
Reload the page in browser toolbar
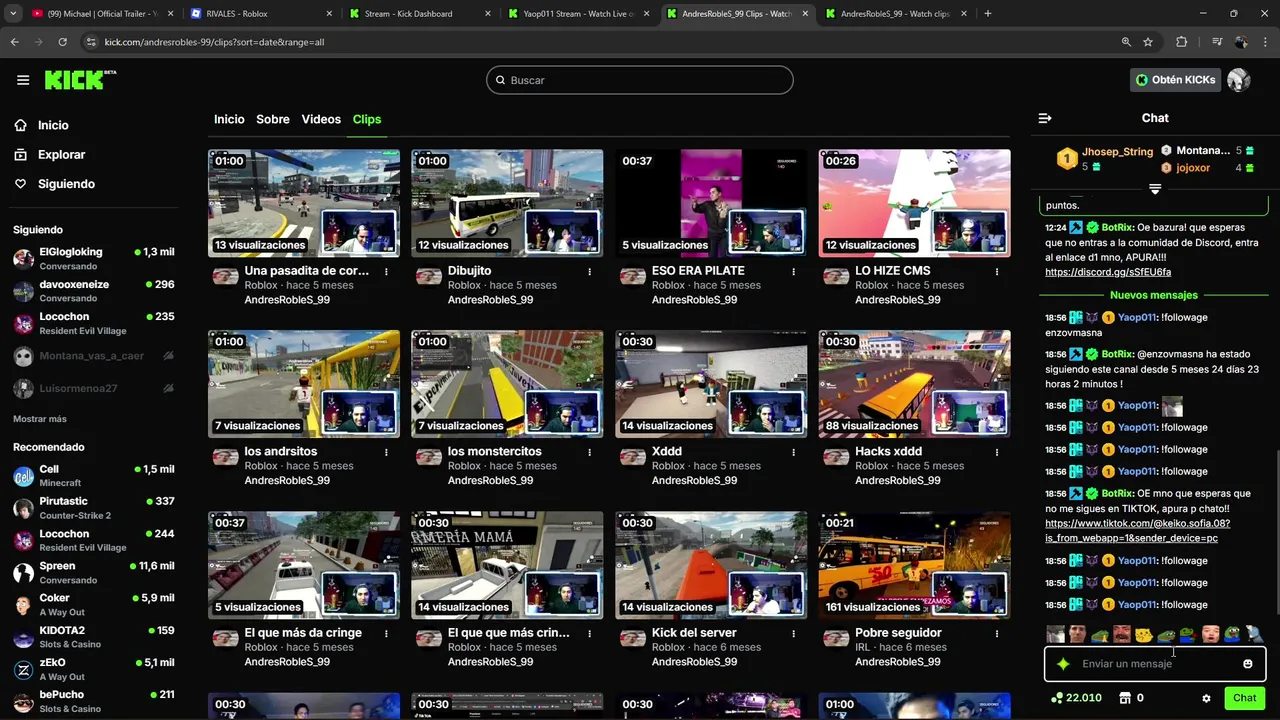tap(62, 42)
